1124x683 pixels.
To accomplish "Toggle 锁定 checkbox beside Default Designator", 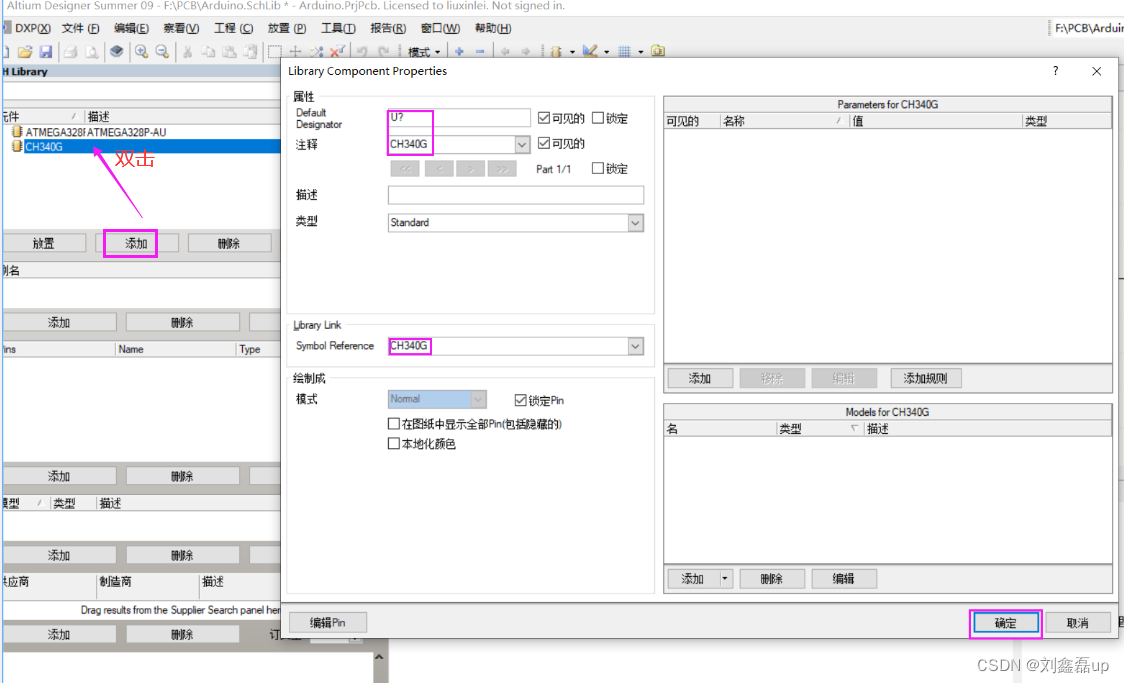I will pos(598,118).
